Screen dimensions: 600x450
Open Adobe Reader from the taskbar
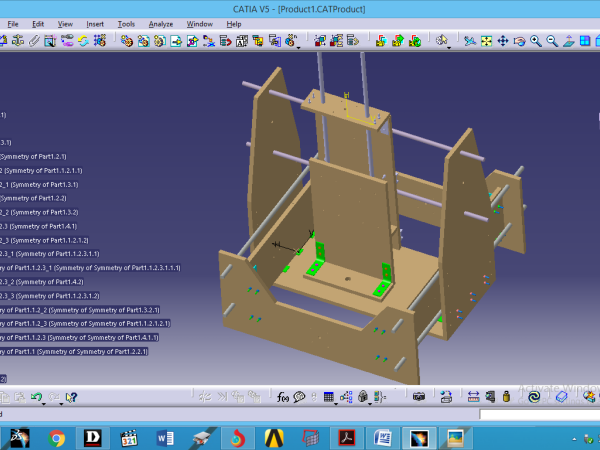click(x=347, y=438)
